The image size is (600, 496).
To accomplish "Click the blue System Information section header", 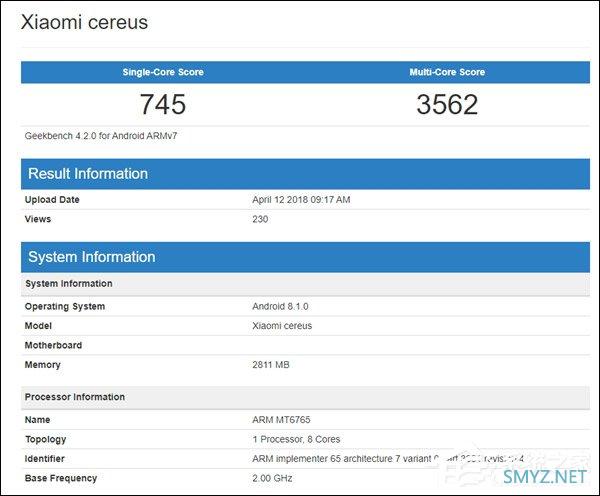I will tap(305, 257).
